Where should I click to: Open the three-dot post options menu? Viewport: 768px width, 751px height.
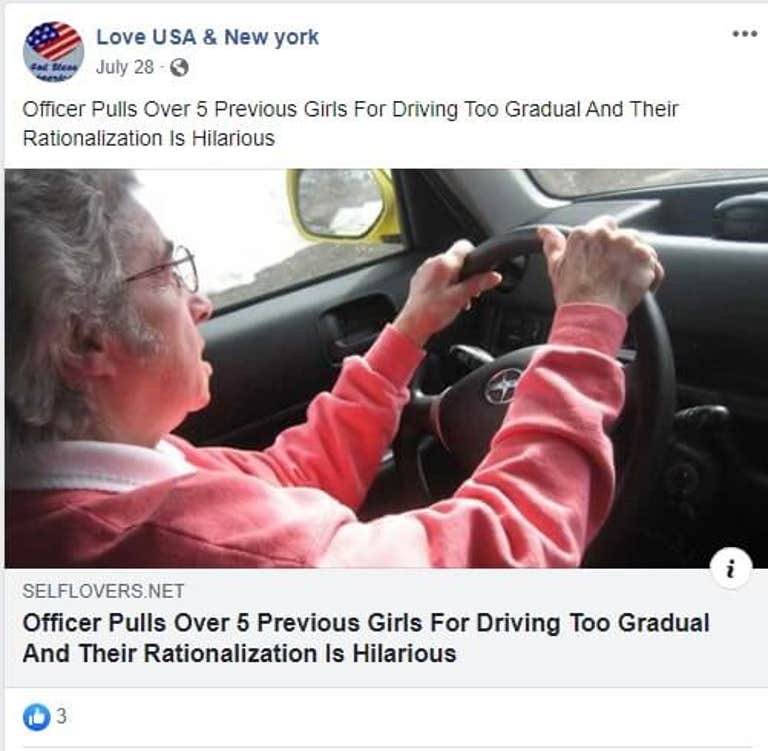point(744,34)
